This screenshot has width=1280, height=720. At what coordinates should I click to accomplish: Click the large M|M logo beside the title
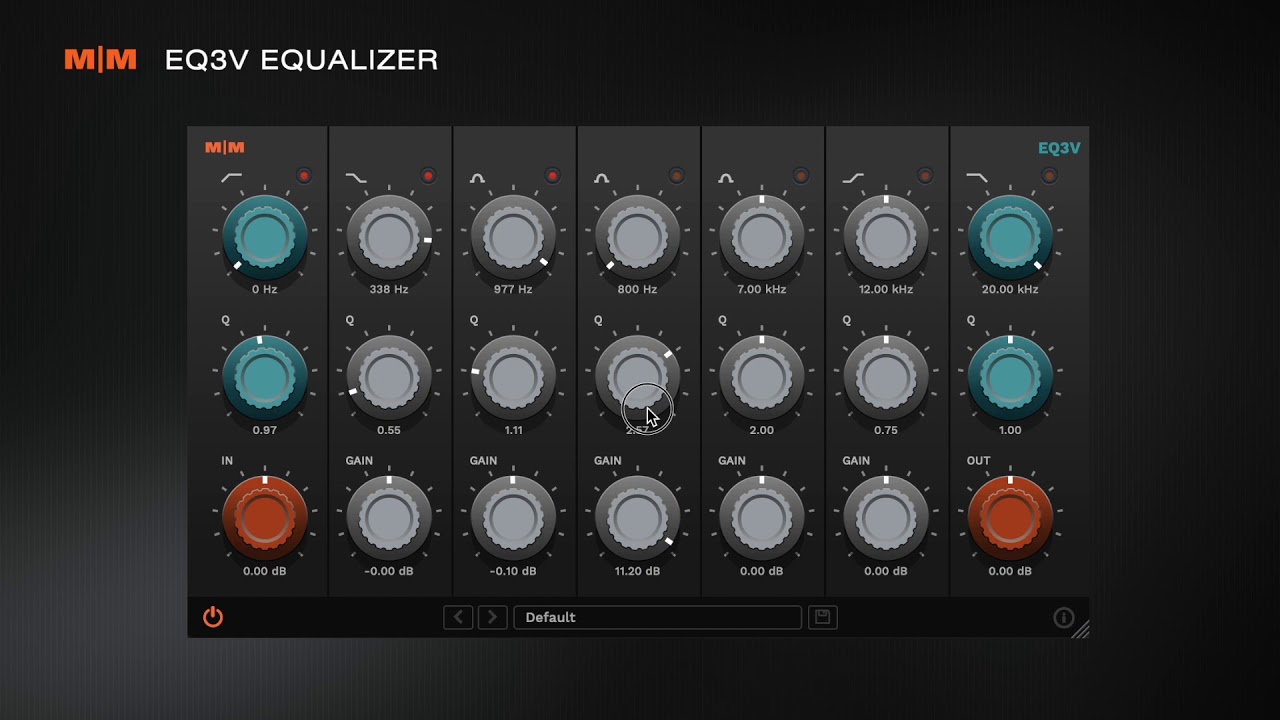click(x=100, y=60)
